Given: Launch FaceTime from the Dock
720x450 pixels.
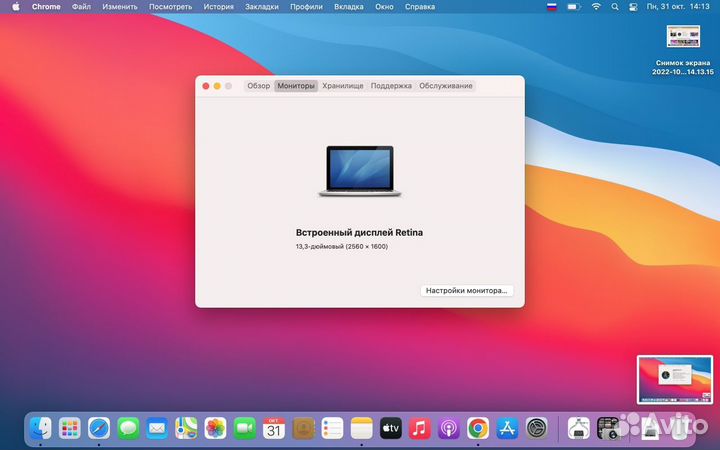Looking at the screenshot, I should coord(245,428).
